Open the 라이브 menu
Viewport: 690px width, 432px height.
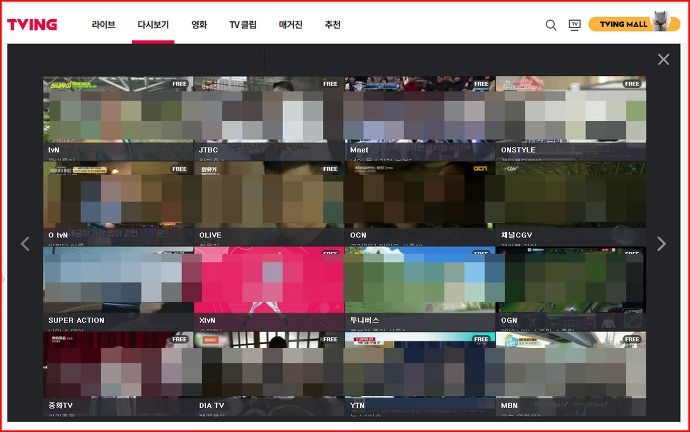pyautogui.click(x=103, y=25)
